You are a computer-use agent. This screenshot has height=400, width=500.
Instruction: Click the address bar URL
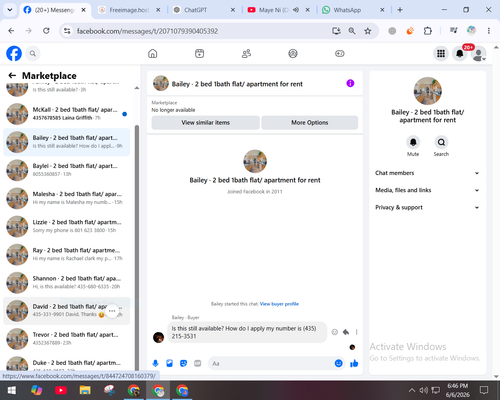(147, 31)
